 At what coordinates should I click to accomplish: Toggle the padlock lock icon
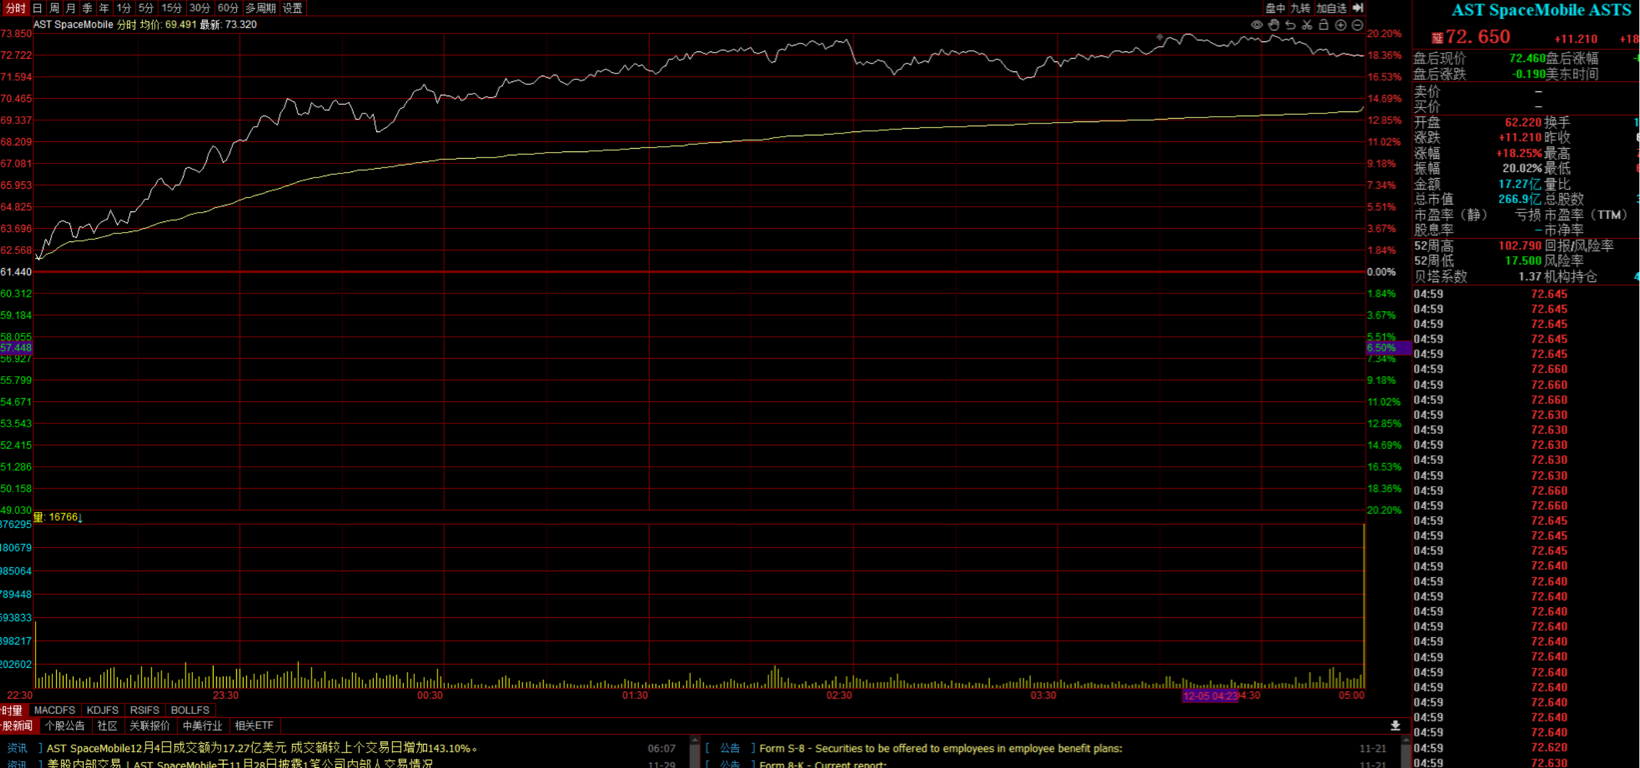(1323, 25)
